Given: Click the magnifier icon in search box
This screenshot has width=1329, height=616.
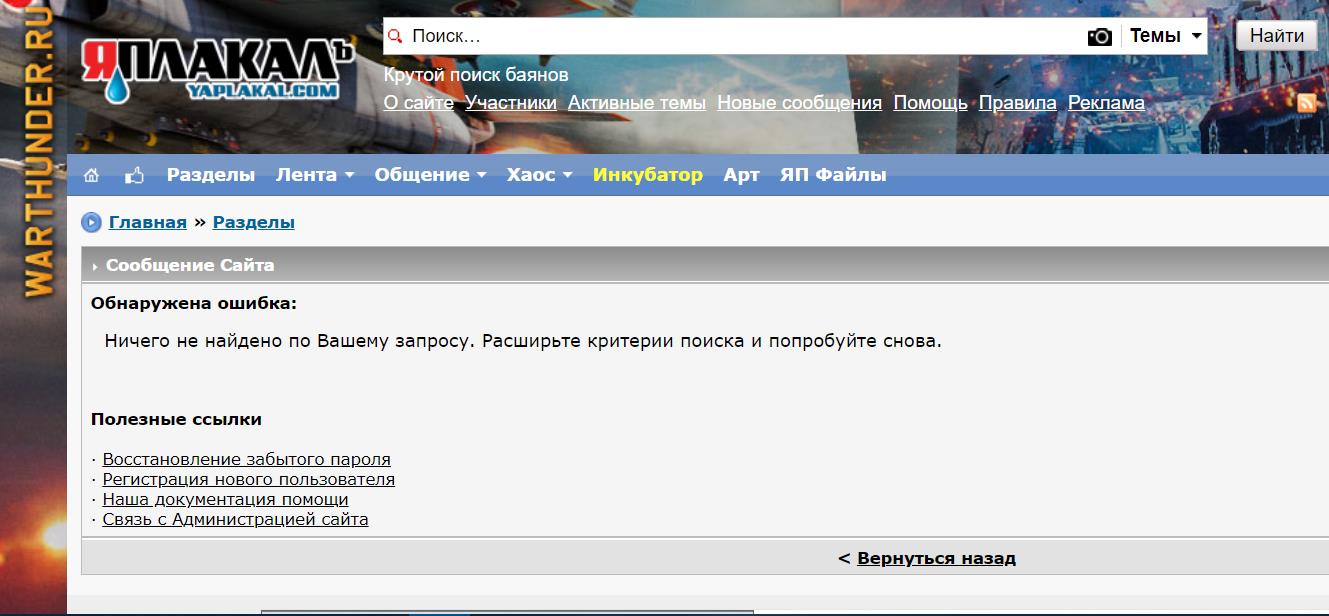Looking at the screenshot, I should coord(396,36).
